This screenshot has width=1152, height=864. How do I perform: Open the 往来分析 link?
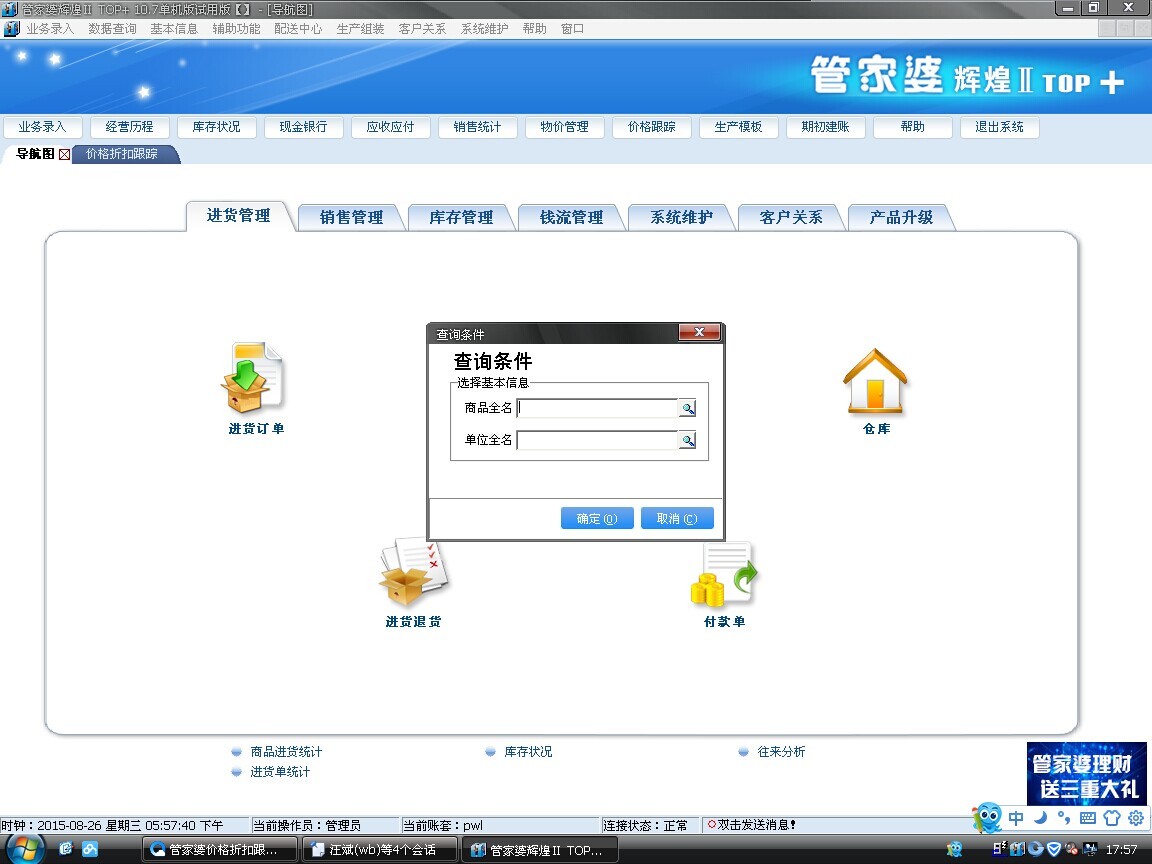coord(781,752)
